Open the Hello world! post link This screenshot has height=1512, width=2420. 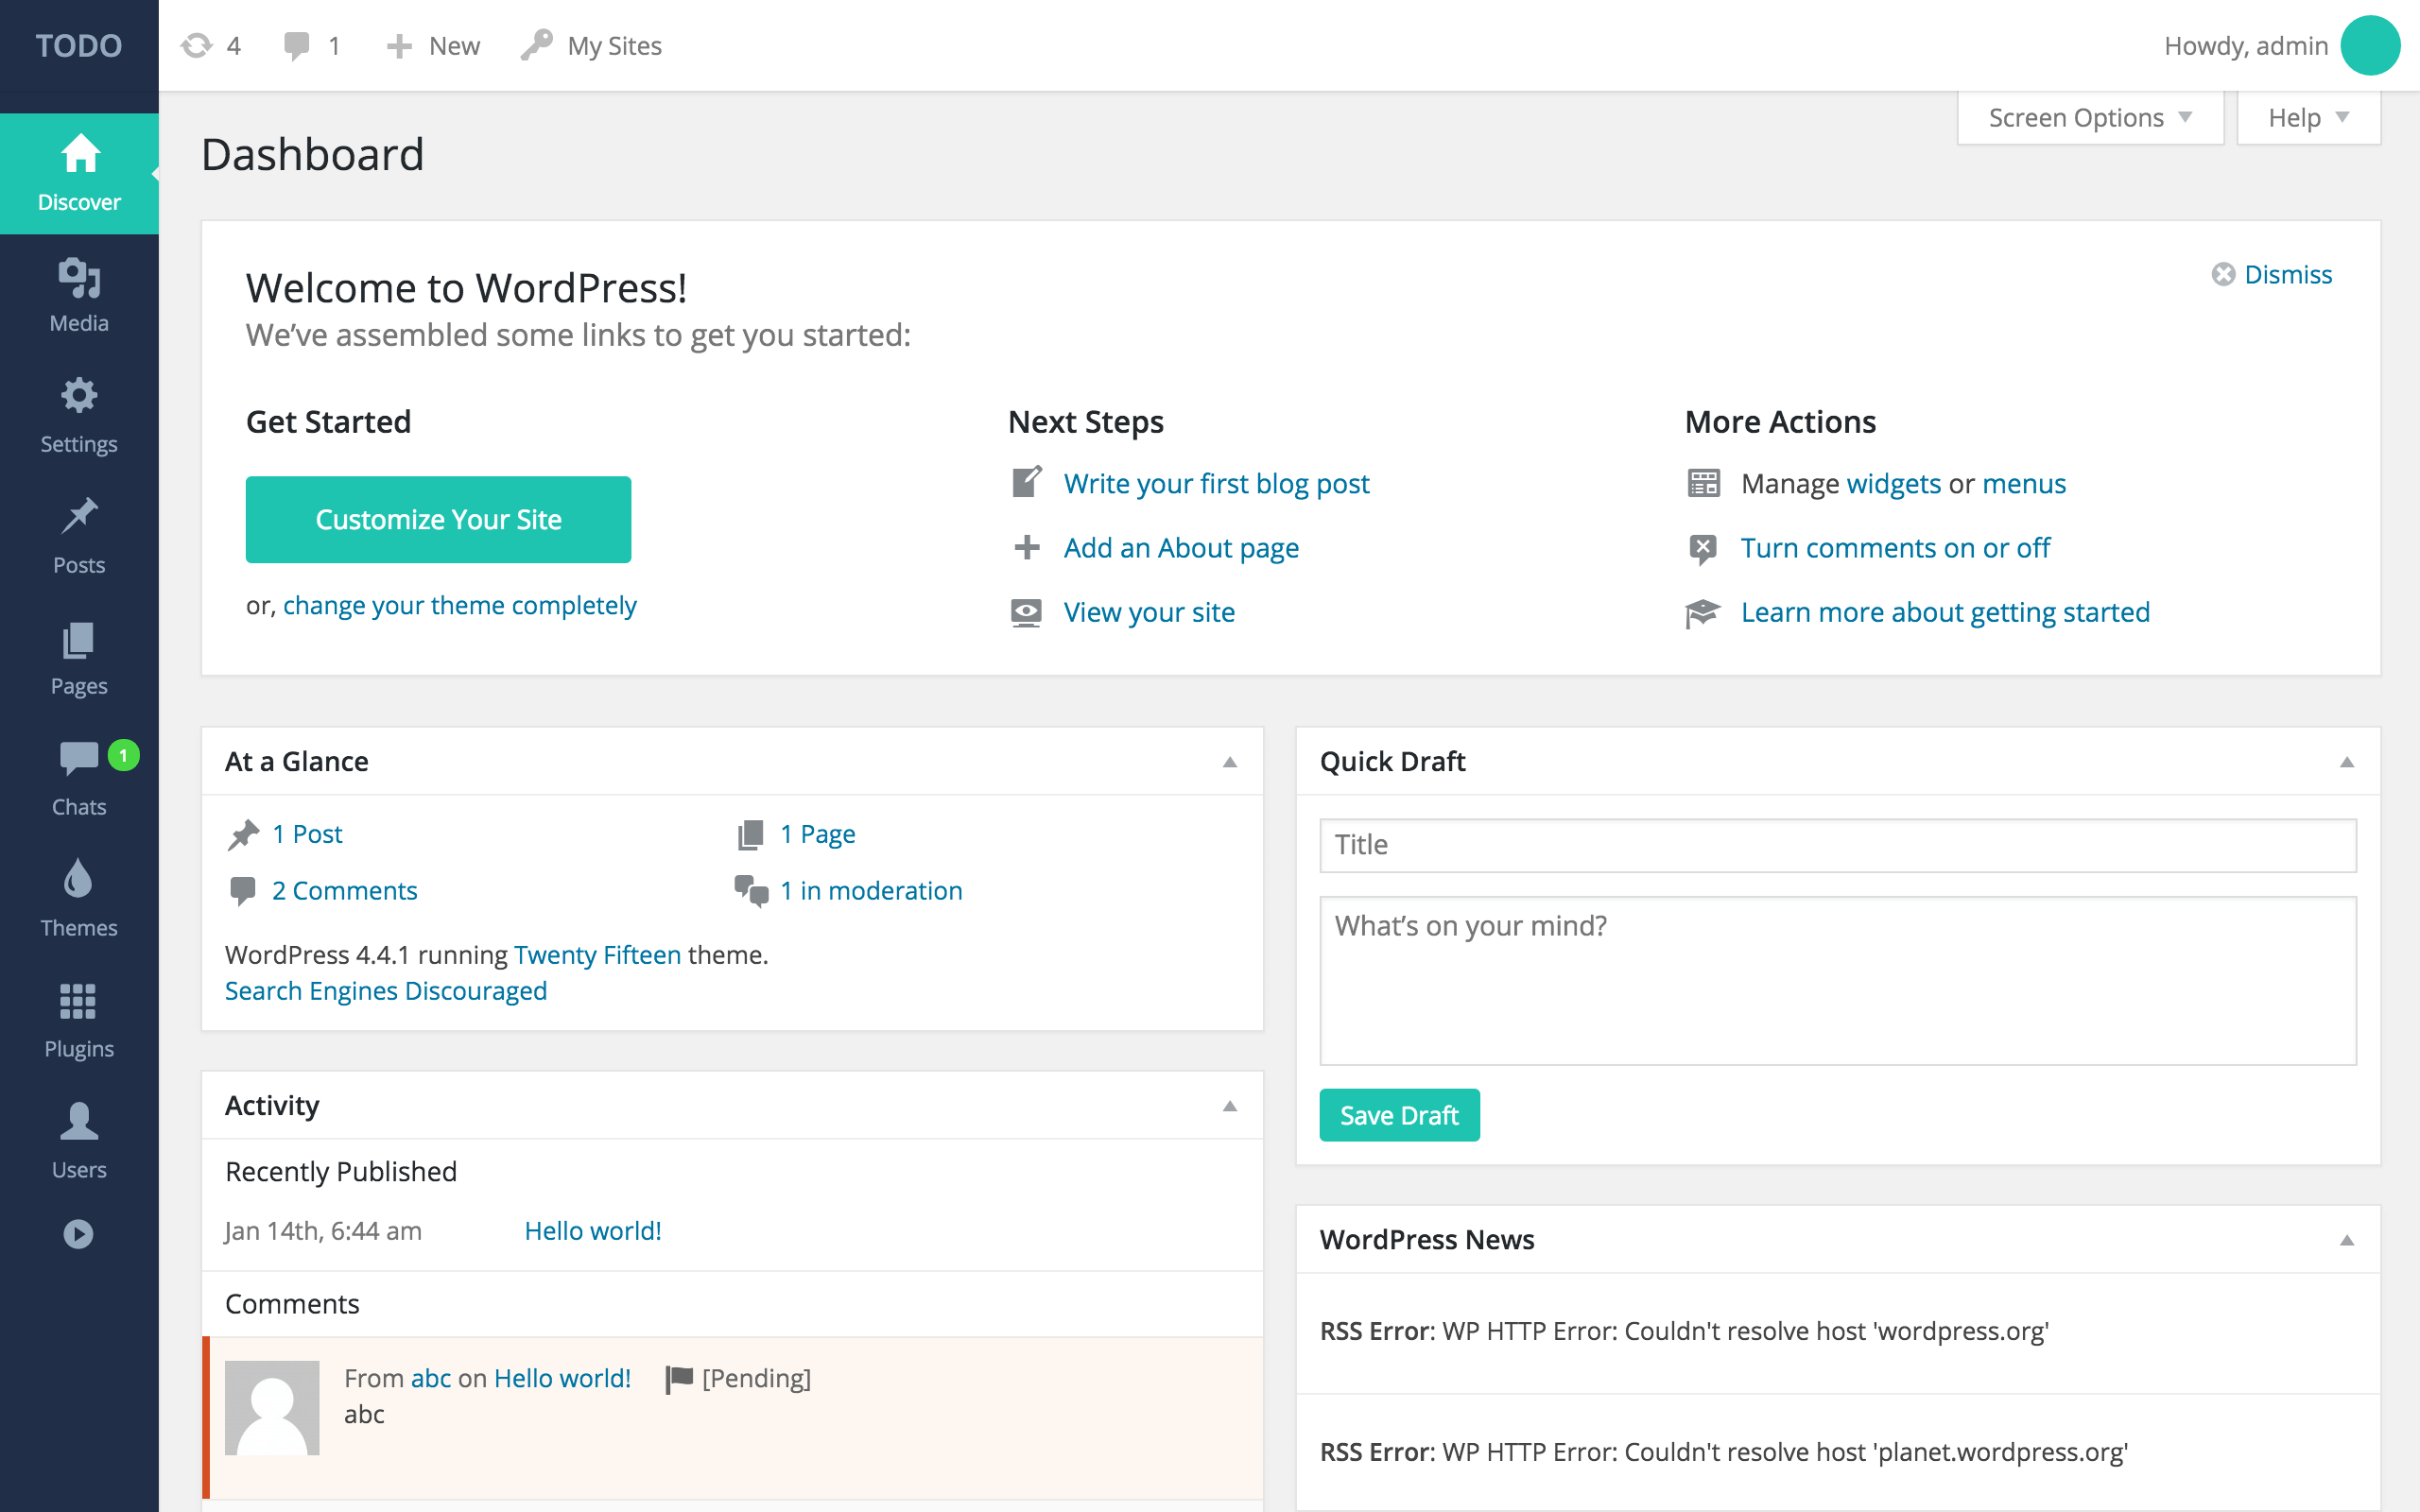(592, 1230)
